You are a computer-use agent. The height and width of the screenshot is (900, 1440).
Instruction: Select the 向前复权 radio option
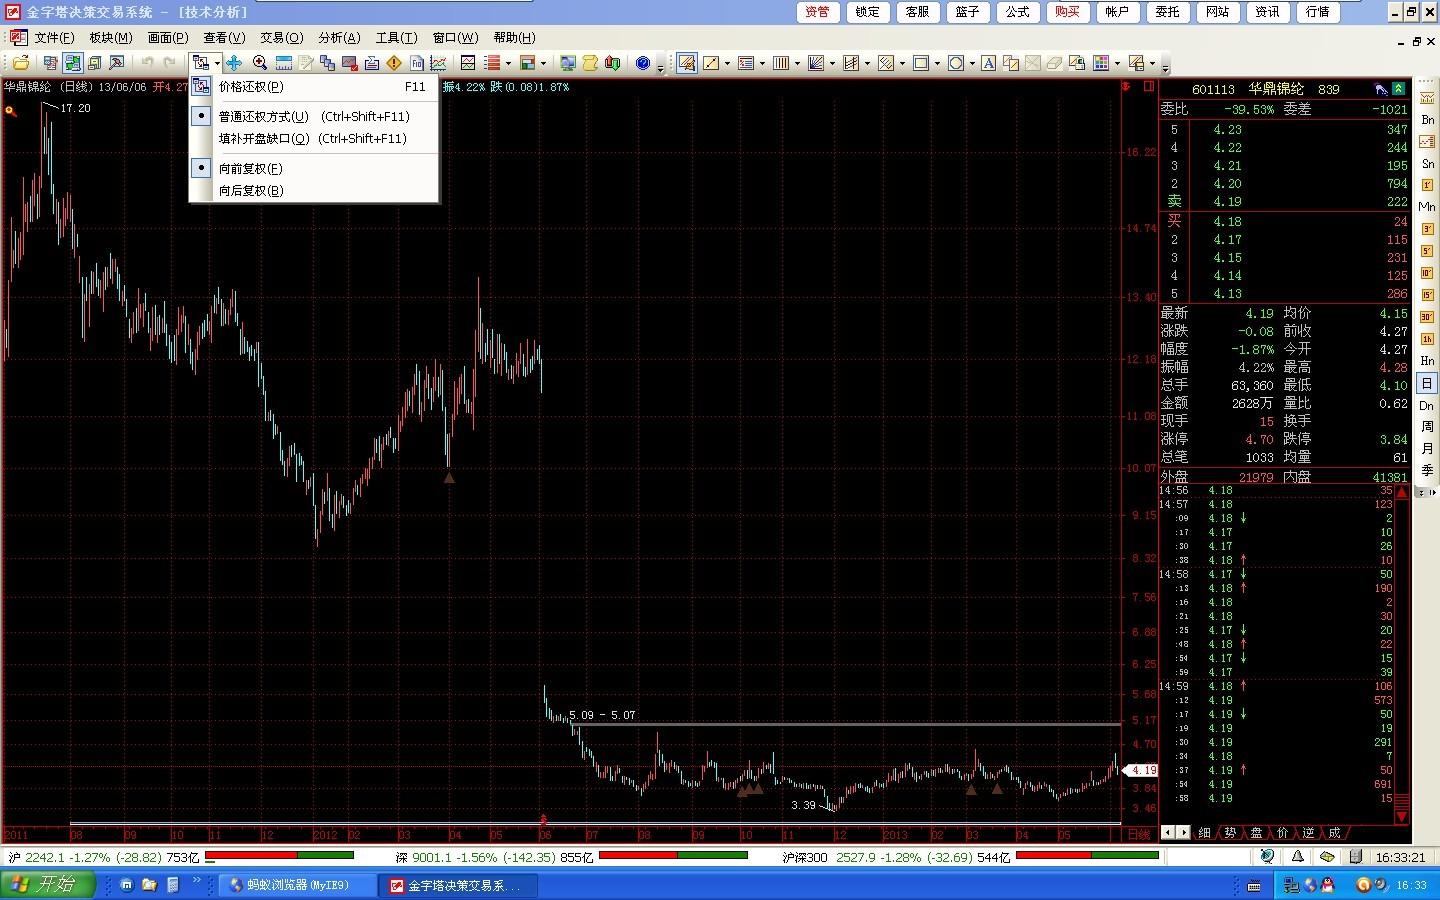coord(250,168)
